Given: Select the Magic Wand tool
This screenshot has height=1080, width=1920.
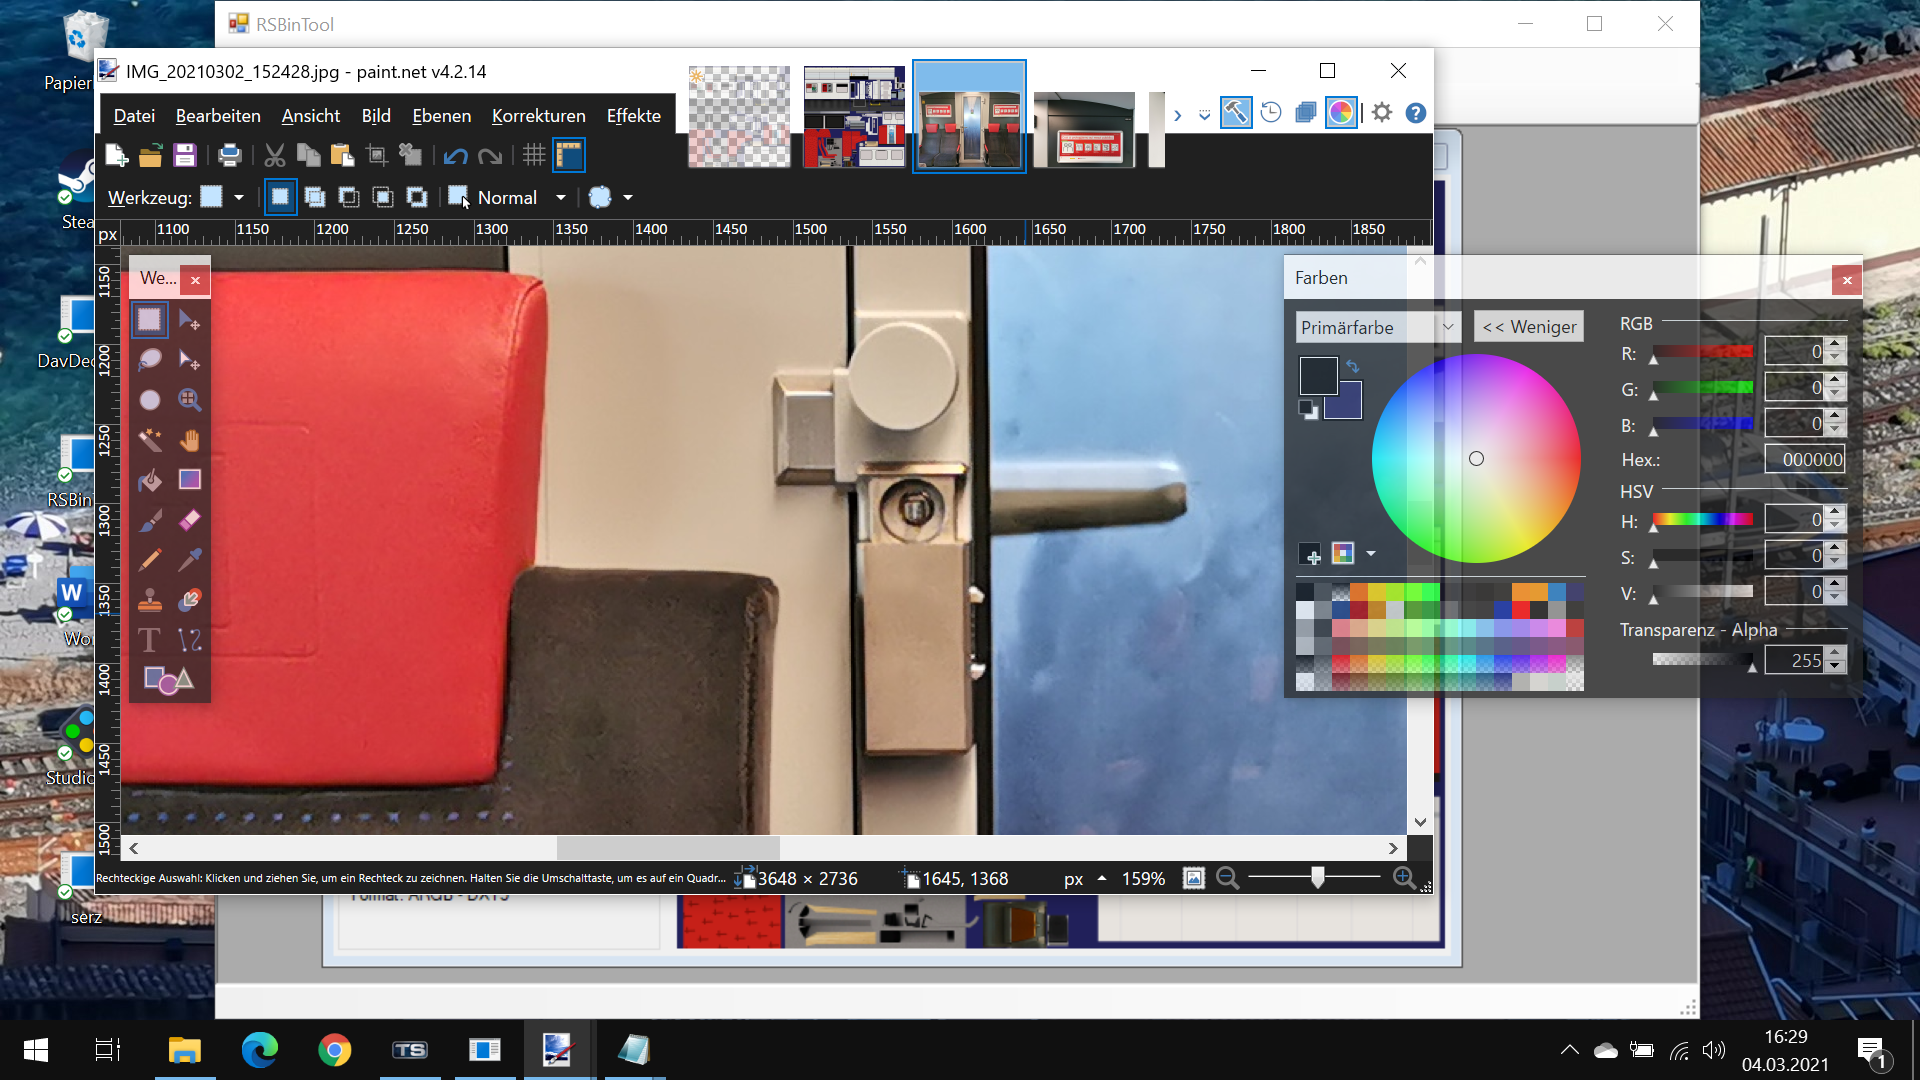Looking at the screenshot, I should (x=150, y=440).
